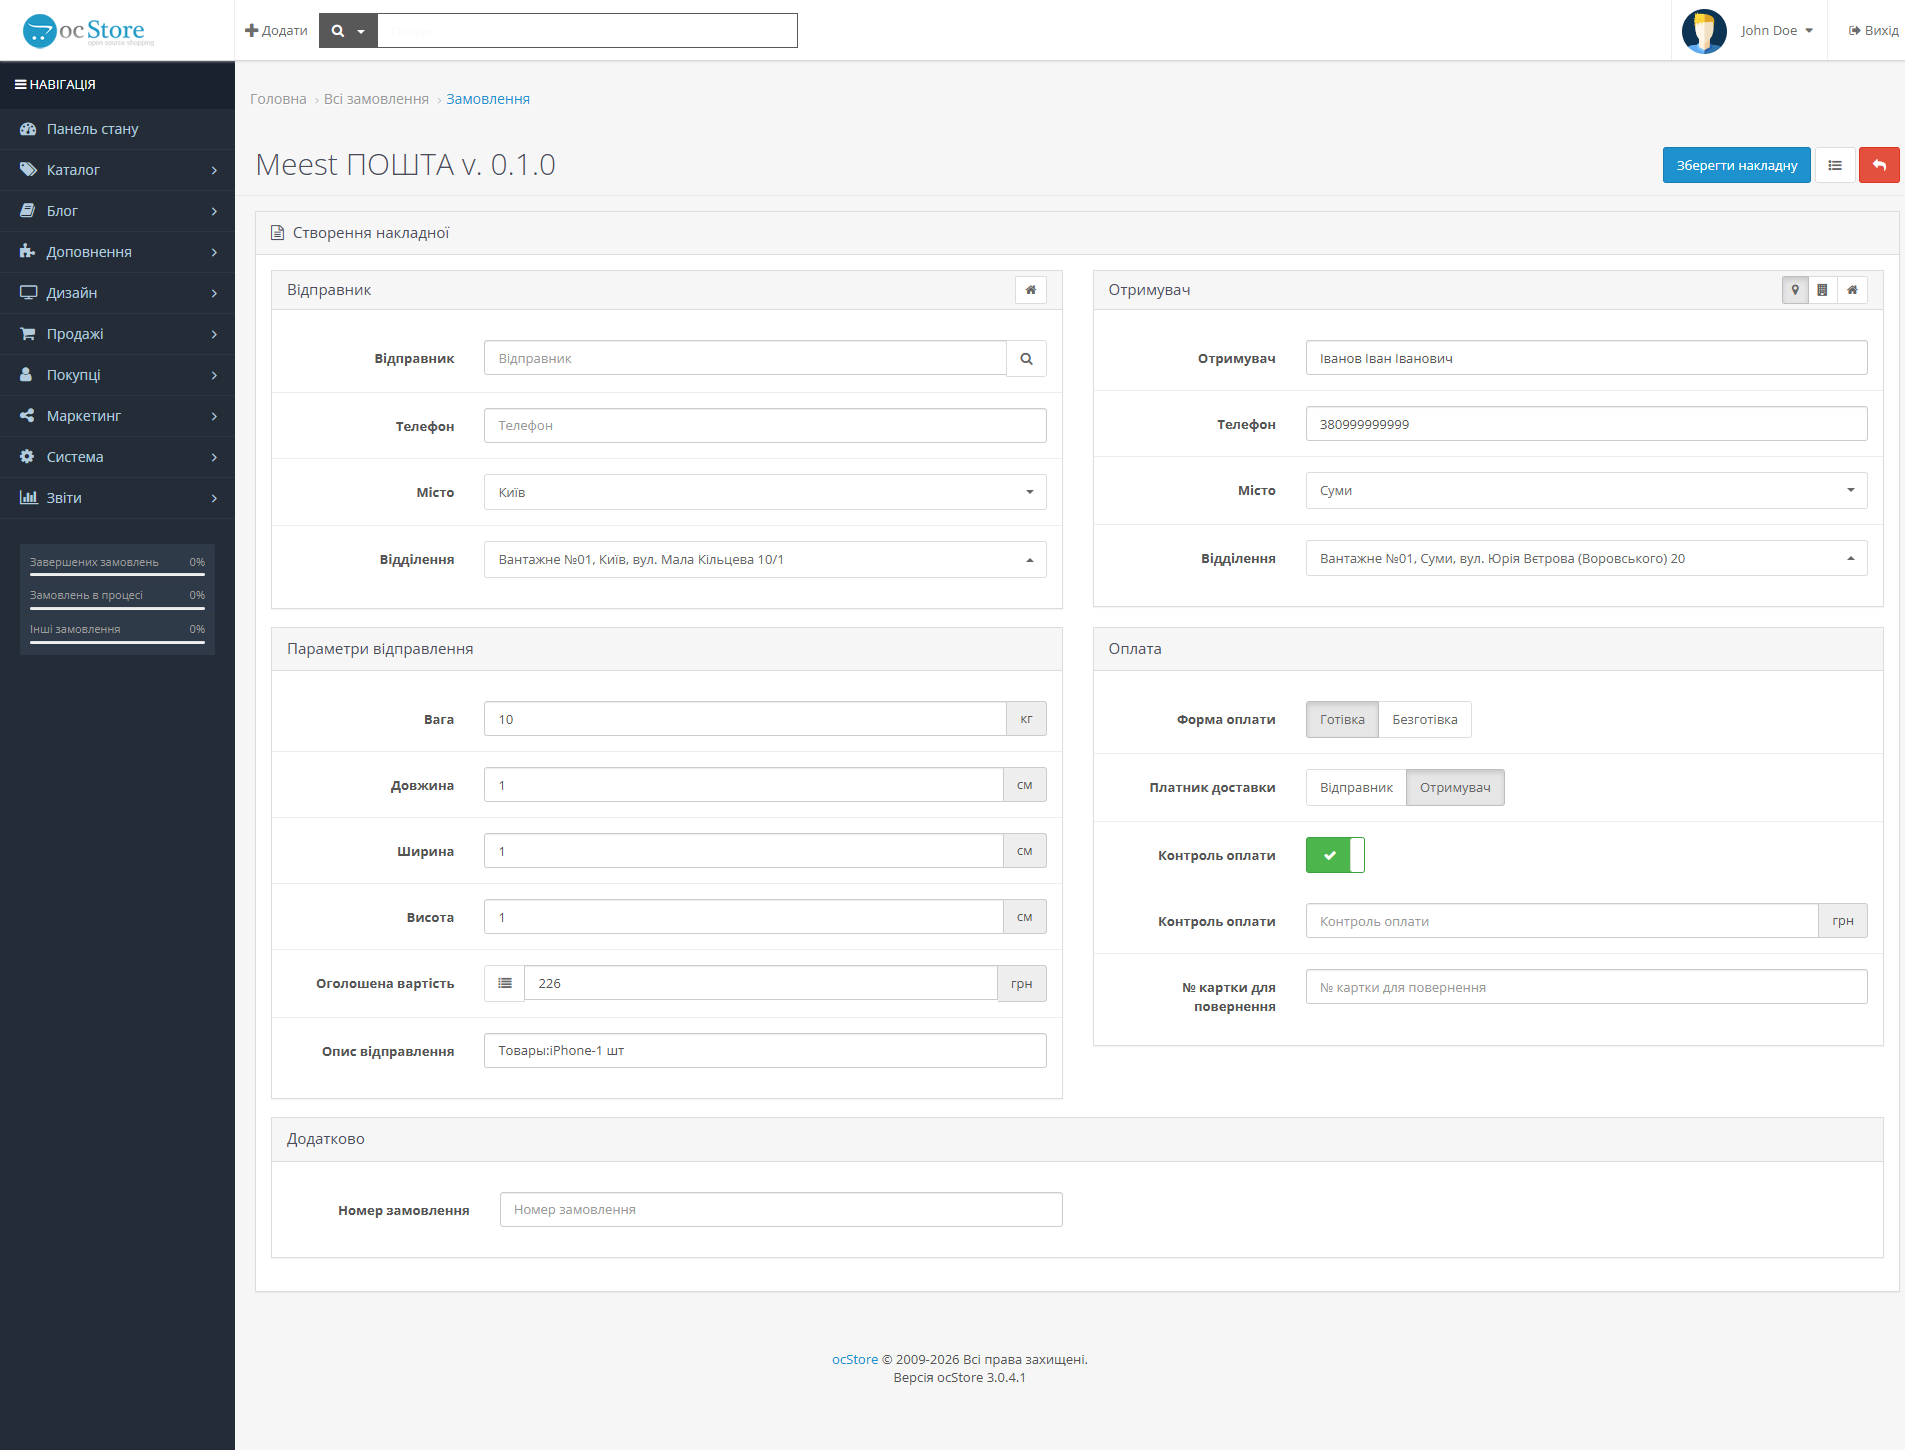The width and height of the screenshot is (1905, 1450).
Task: Click the search magnifier icon in header
Action: tap(338, 31)
